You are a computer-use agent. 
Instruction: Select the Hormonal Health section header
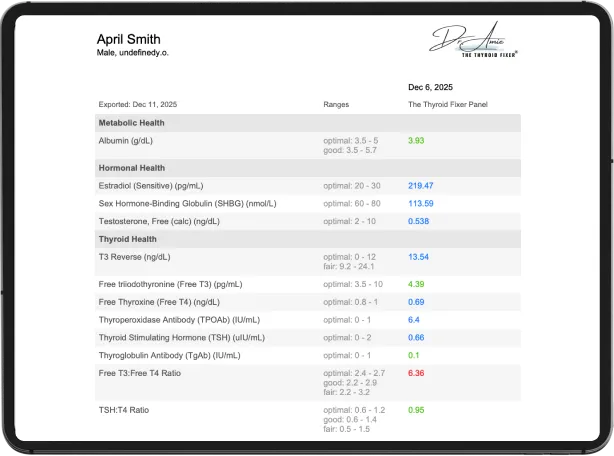(132, 168)
